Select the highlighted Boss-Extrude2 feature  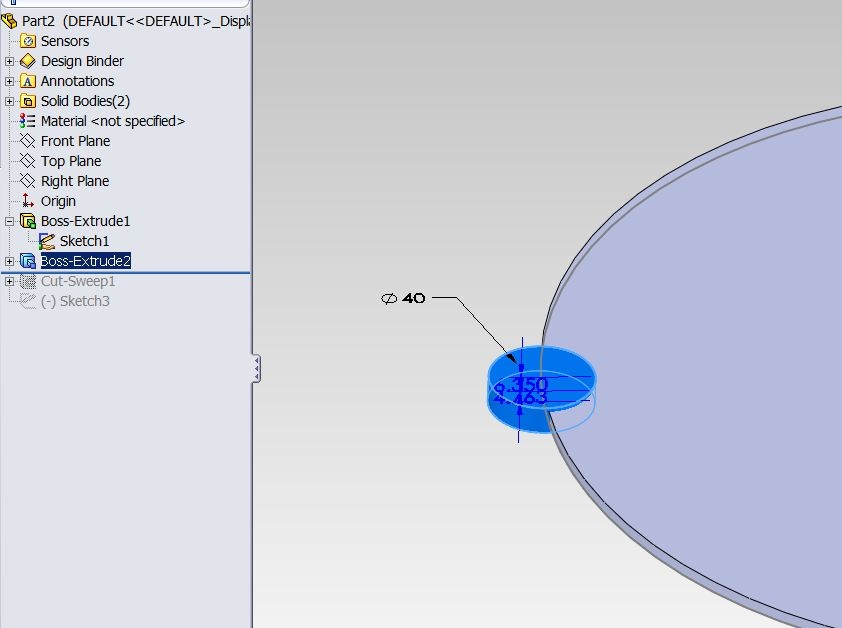pyautogui.click(x=86, y=261)
